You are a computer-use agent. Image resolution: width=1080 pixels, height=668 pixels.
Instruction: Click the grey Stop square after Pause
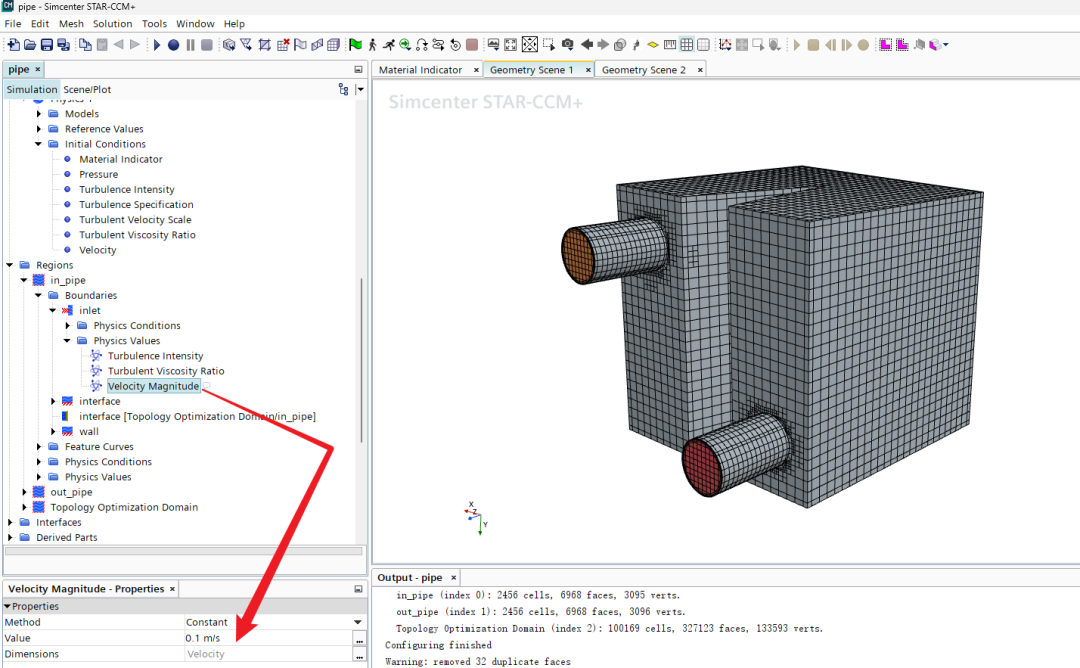tap(207, 45)
